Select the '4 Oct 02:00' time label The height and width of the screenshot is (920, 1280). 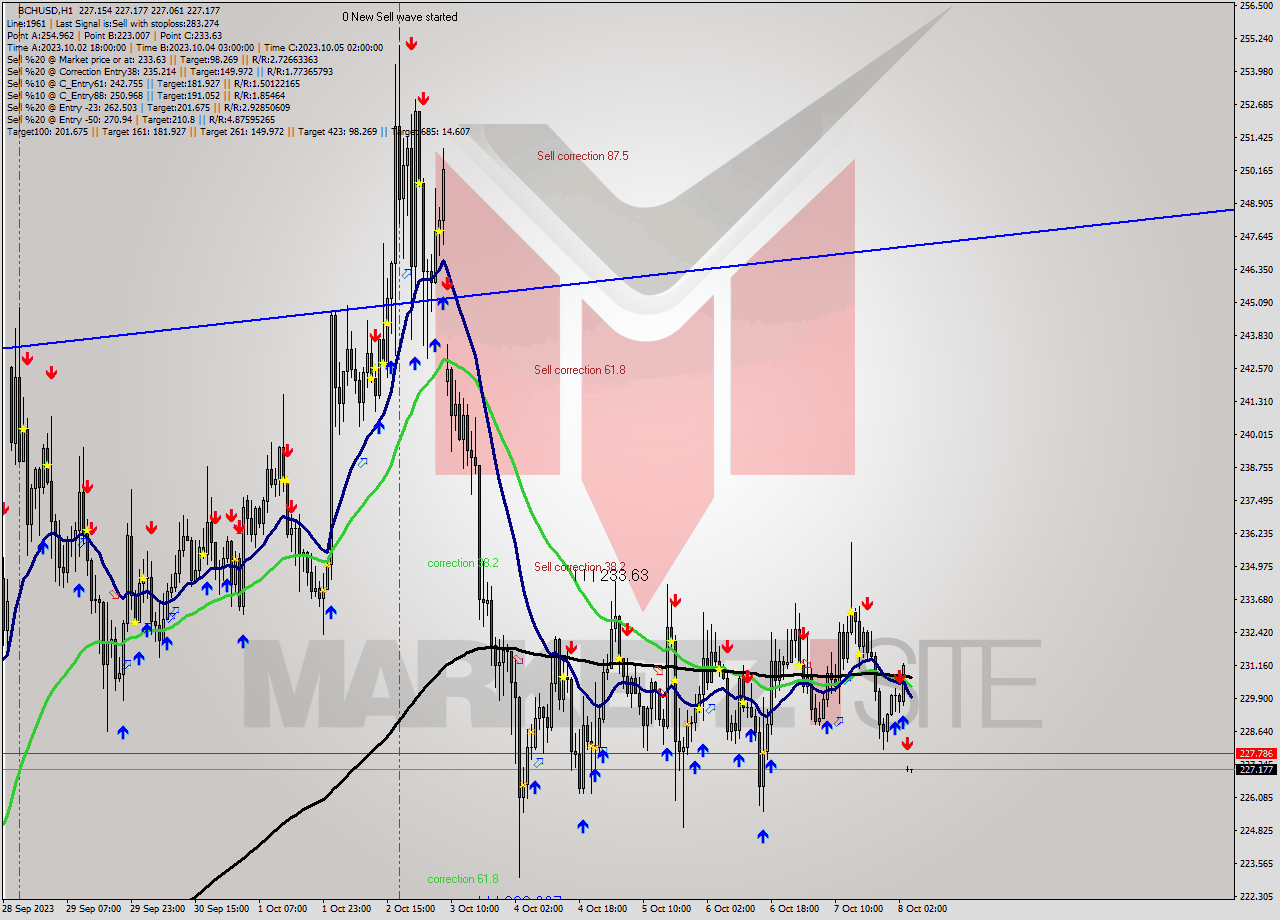click(x=539, y=909)
